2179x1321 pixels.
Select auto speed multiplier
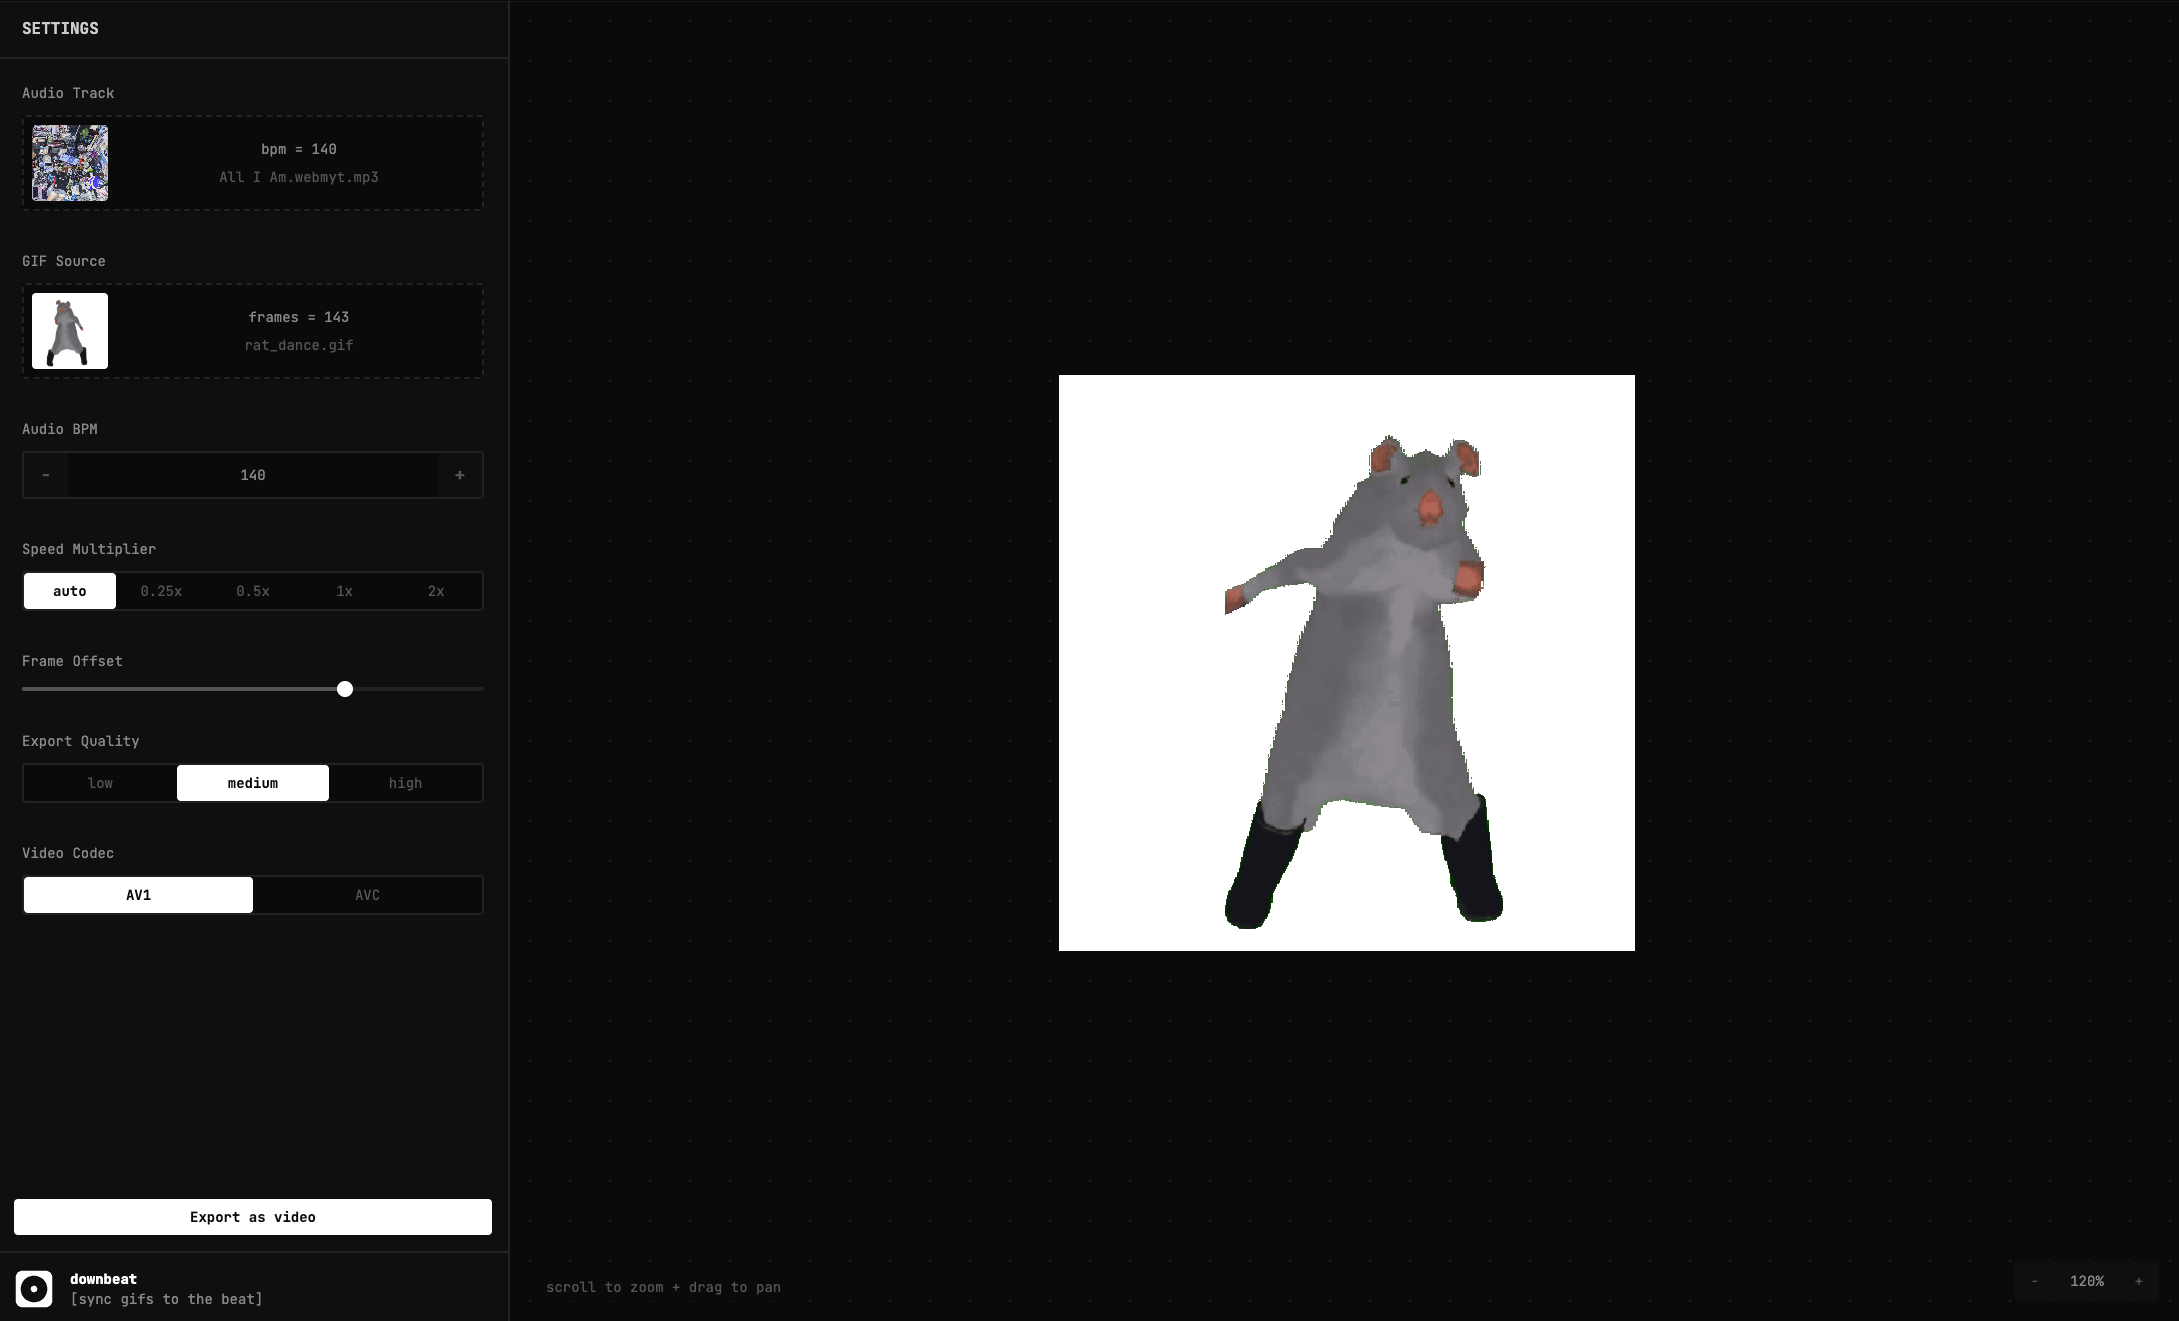(70, 591)
